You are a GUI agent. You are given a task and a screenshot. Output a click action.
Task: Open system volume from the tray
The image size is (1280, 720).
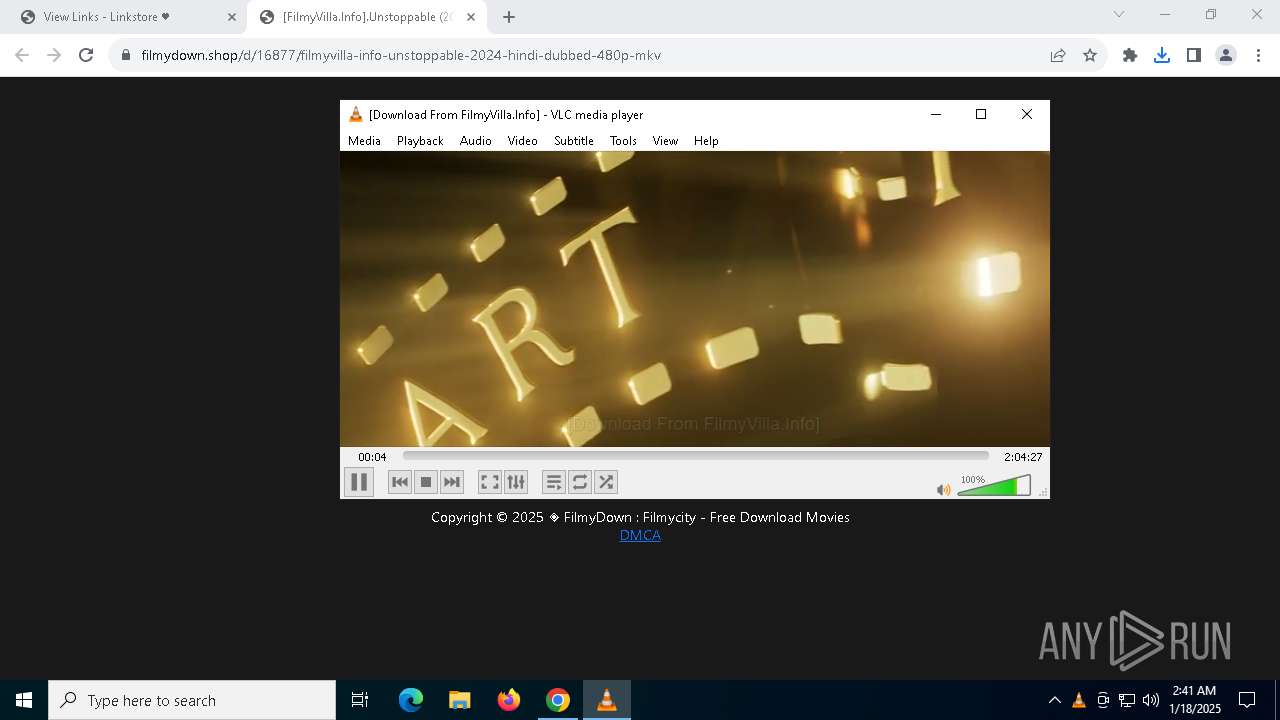[1151, 700]
